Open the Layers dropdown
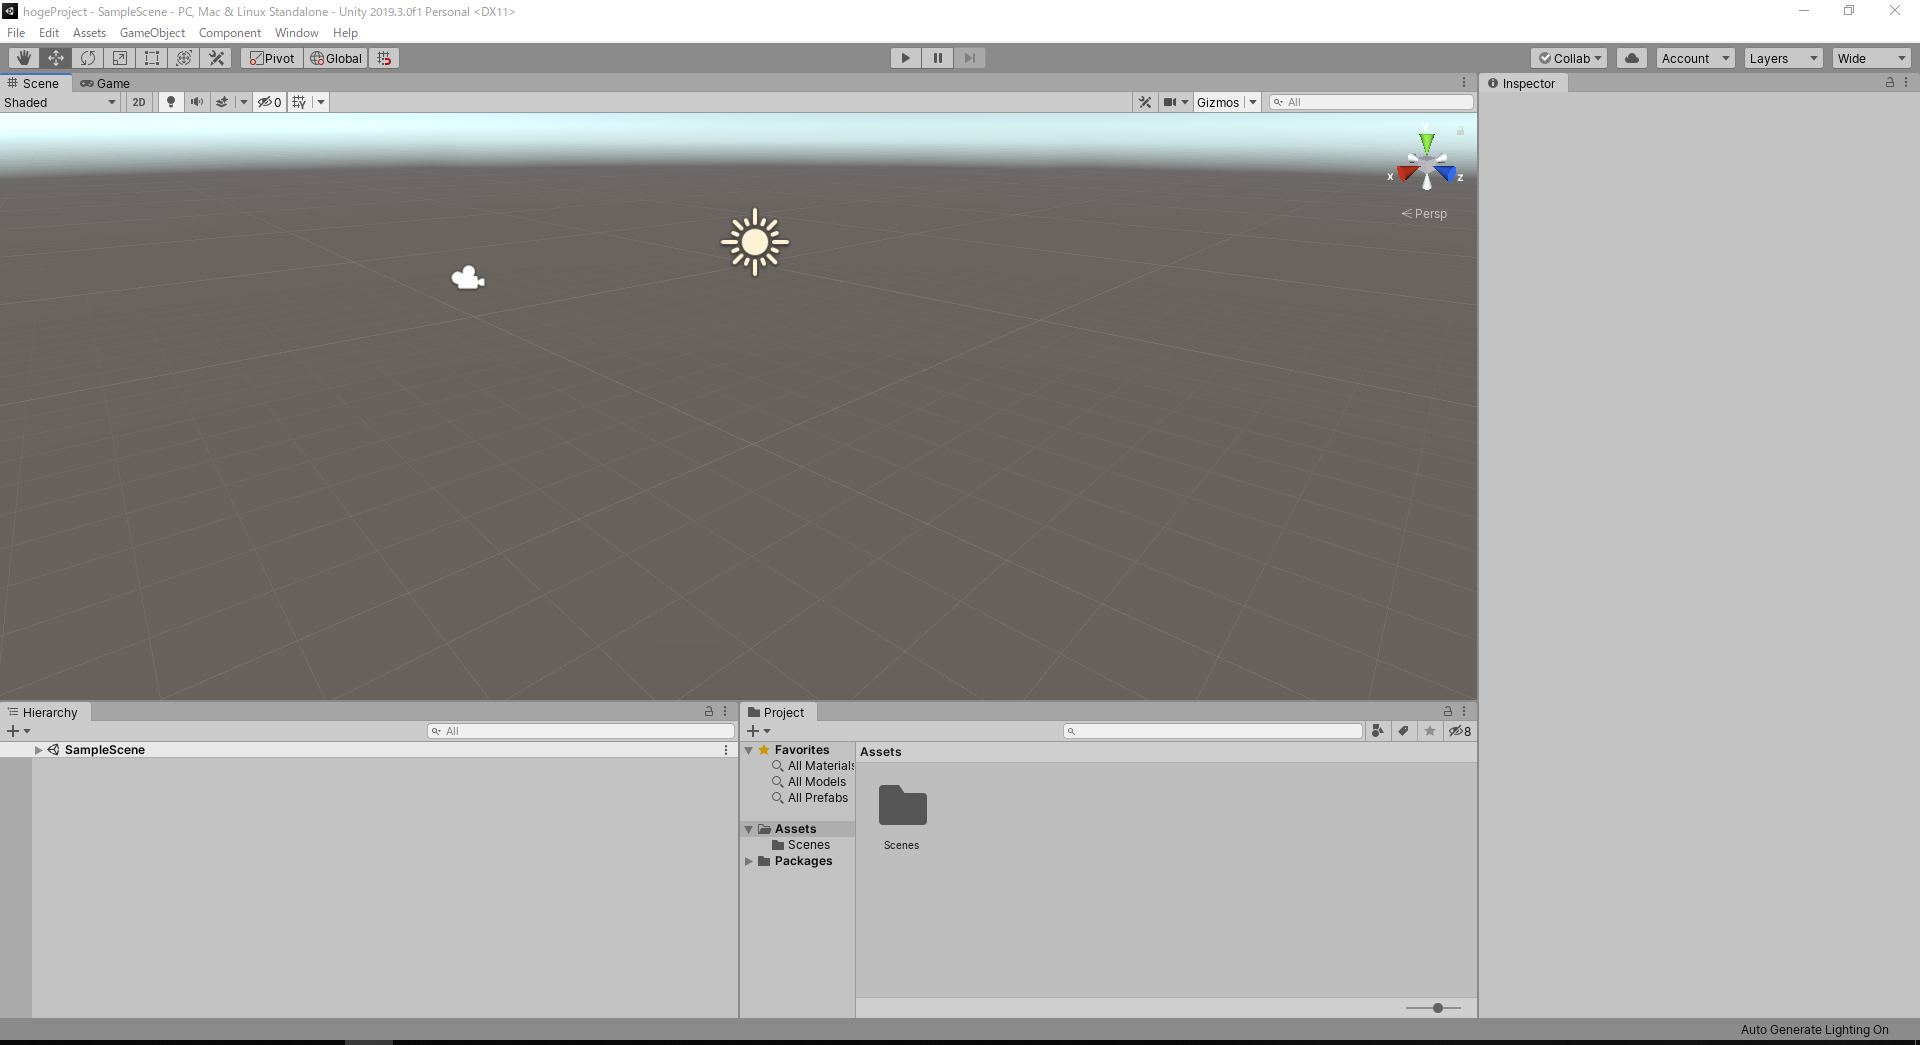The height and width of the screenshot is (1045, 1920). tap(1784, 58)
